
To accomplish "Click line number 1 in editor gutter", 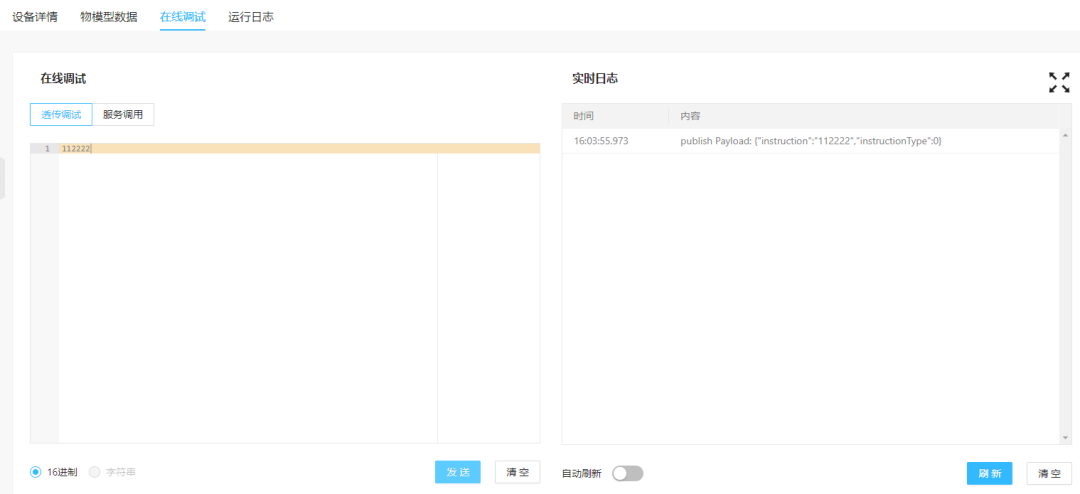I will (x=47, y=148).
